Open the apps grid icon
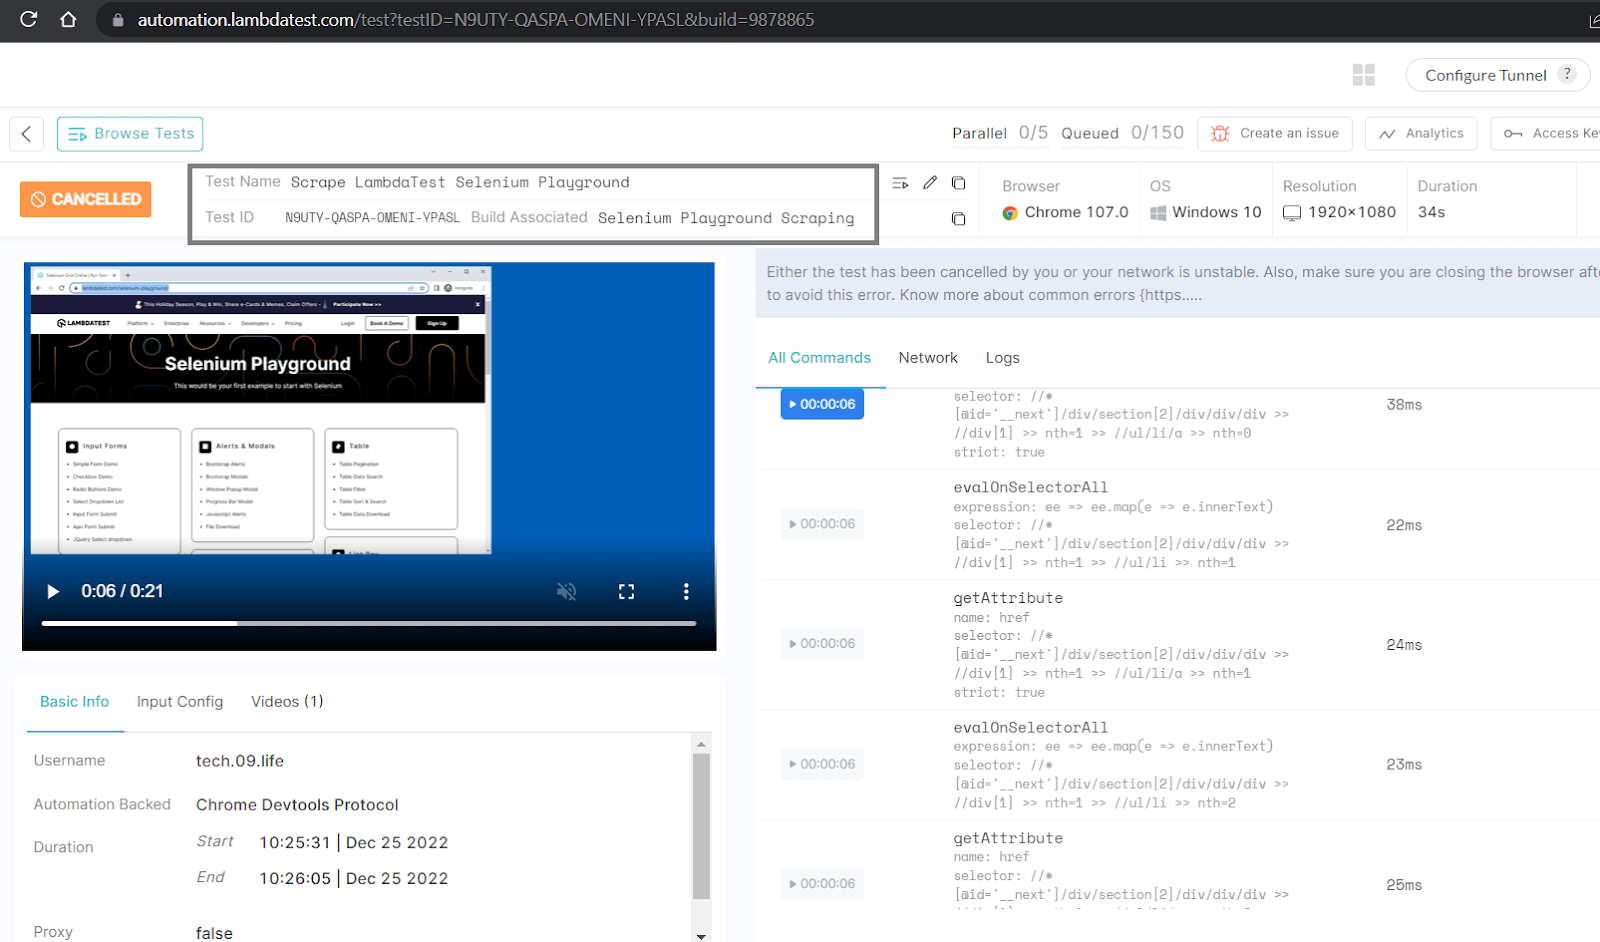 (1363, 75)
